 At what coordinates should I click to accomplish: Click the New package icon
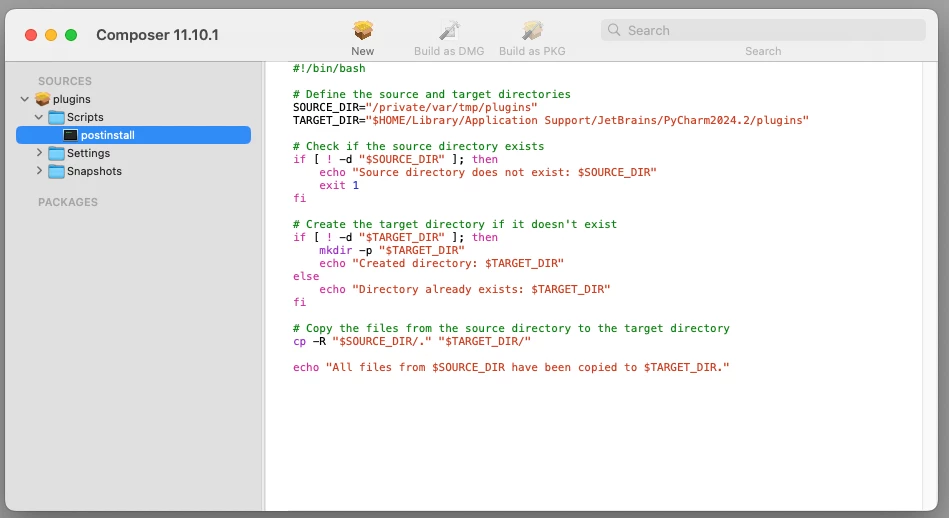(x=363, y=30)
